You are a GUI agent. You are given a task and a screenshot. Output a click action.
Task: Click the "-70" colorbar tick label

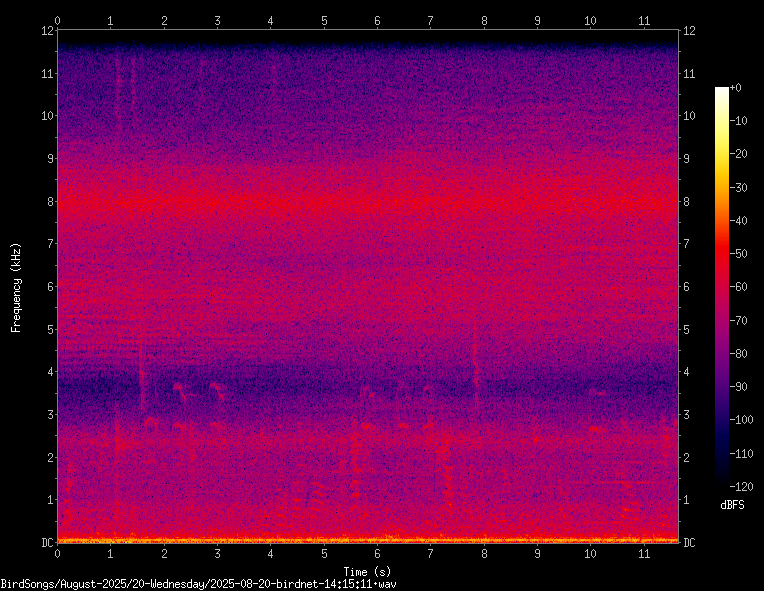coord(739,321)
